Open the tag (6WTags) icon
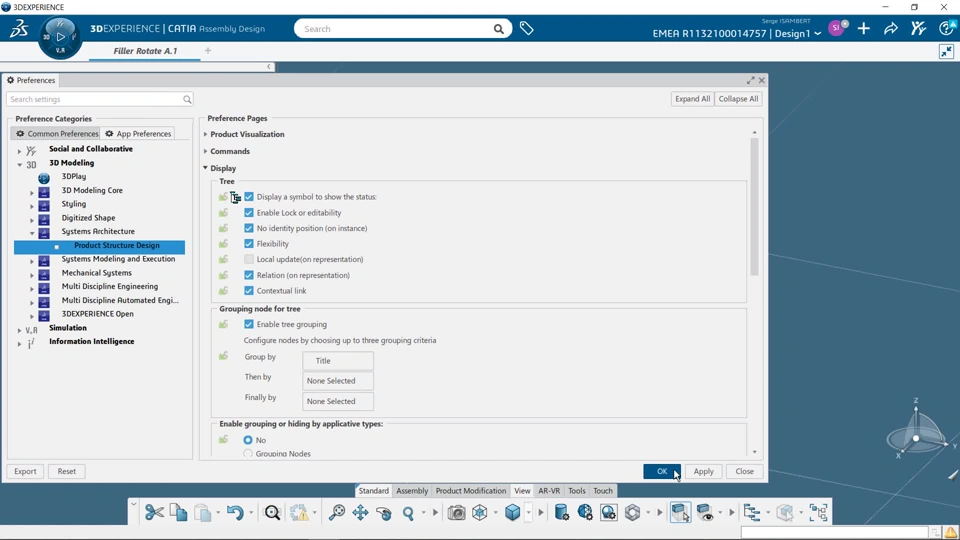 [x=527, y=28]
